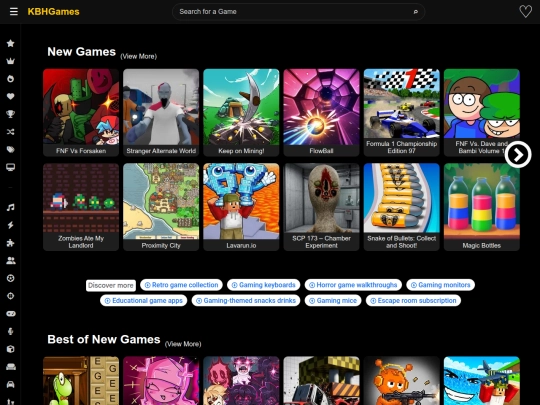Viewport: 540px width, 405px height.
Task: Open FNF Vs Forsaken game
Action: (81, 113)
